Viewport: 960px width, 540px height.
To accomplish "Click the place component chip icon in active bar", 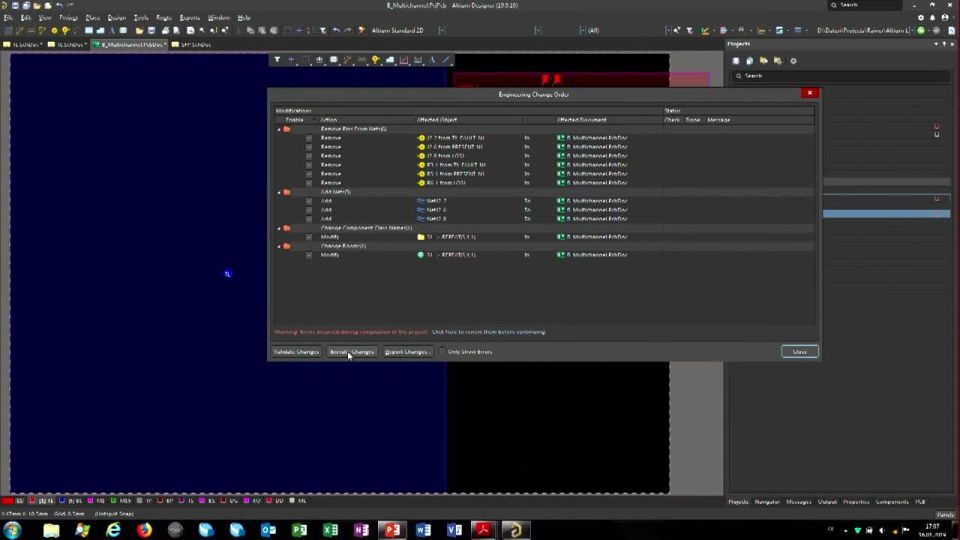I will [x=334, y=60].
